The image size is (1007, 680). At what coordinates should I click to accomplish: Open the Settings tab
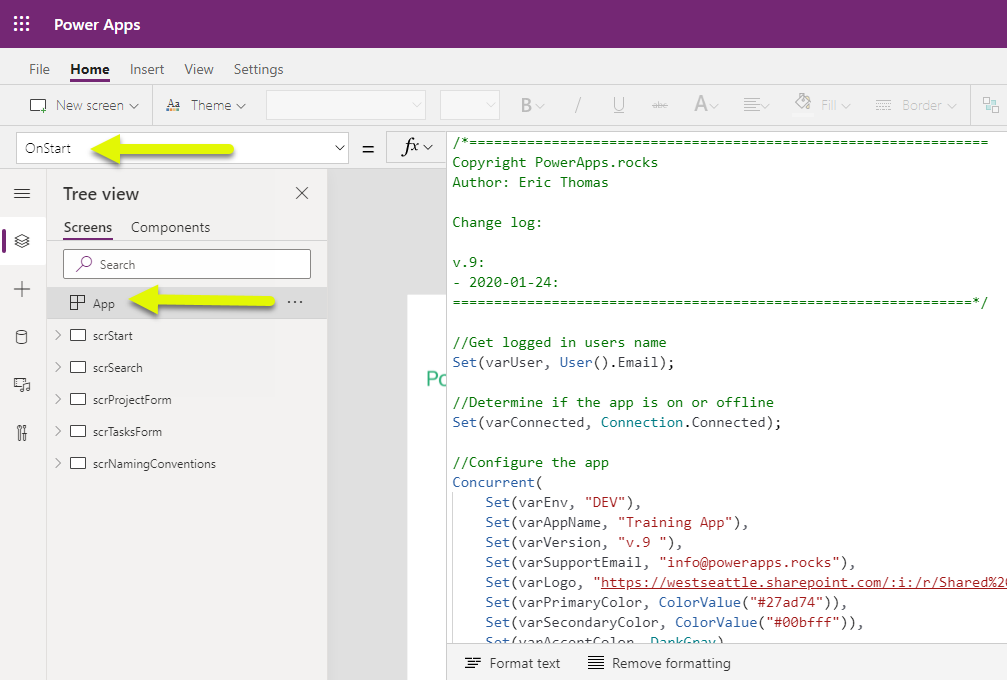(x=258, y=69)
